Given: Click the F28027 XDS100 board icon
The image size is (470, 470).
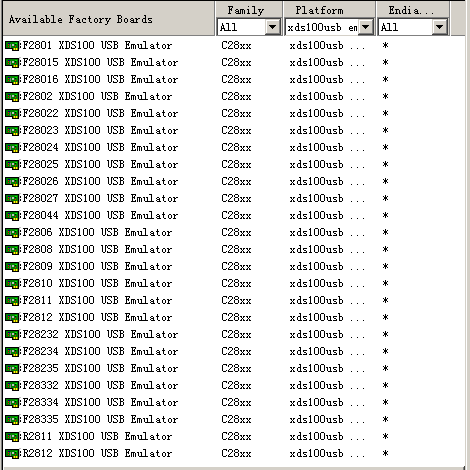Looking at the screenshot, I should pos(12,198).
